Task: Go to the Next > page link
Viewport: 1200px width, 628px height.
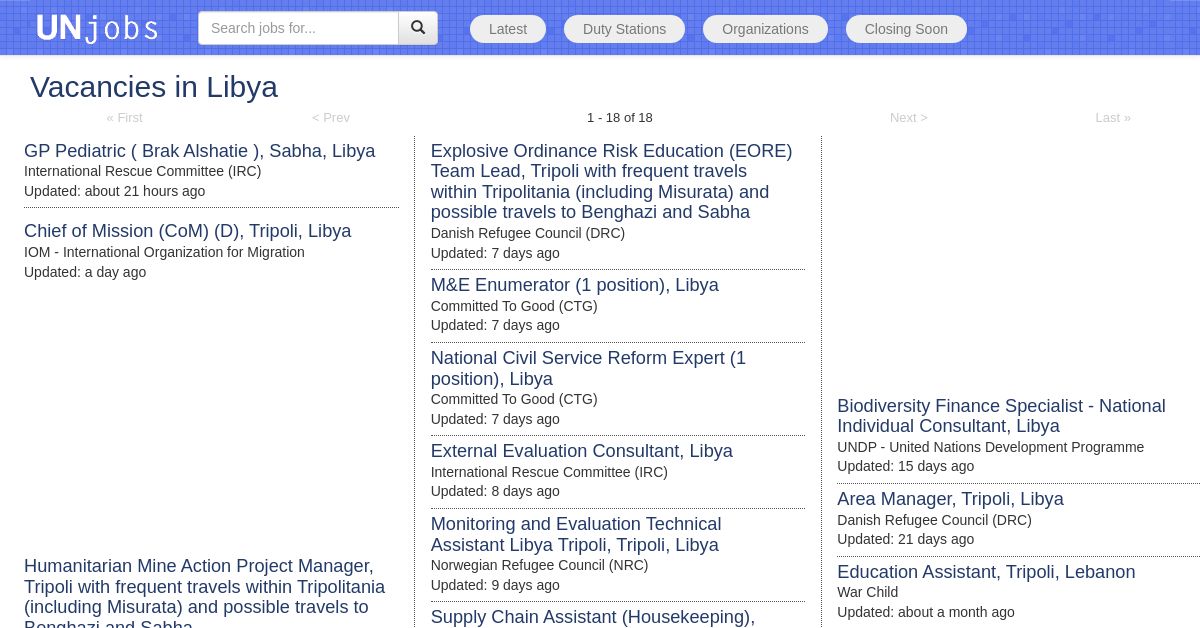Action: click(x=909, y=118)
